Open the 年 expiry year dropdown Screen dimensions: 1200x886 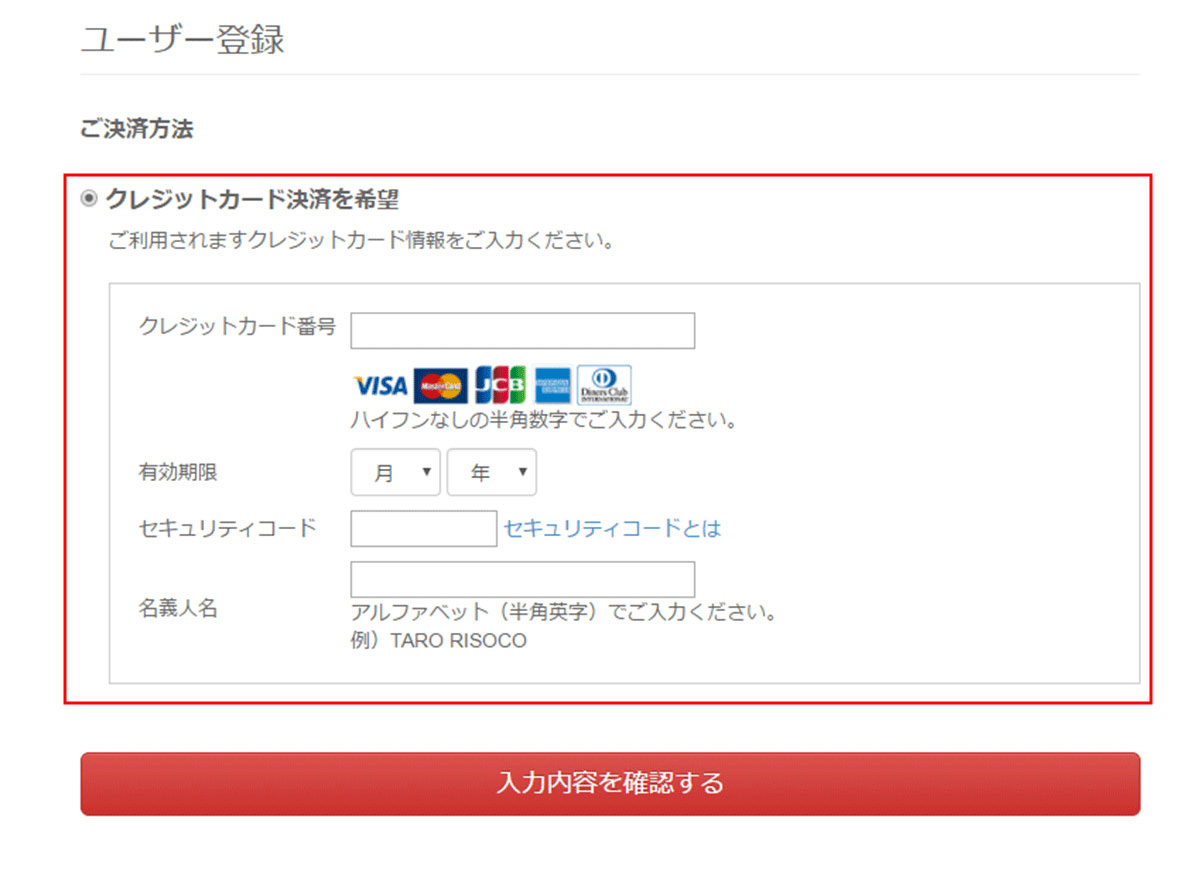[x=492, y=473]
